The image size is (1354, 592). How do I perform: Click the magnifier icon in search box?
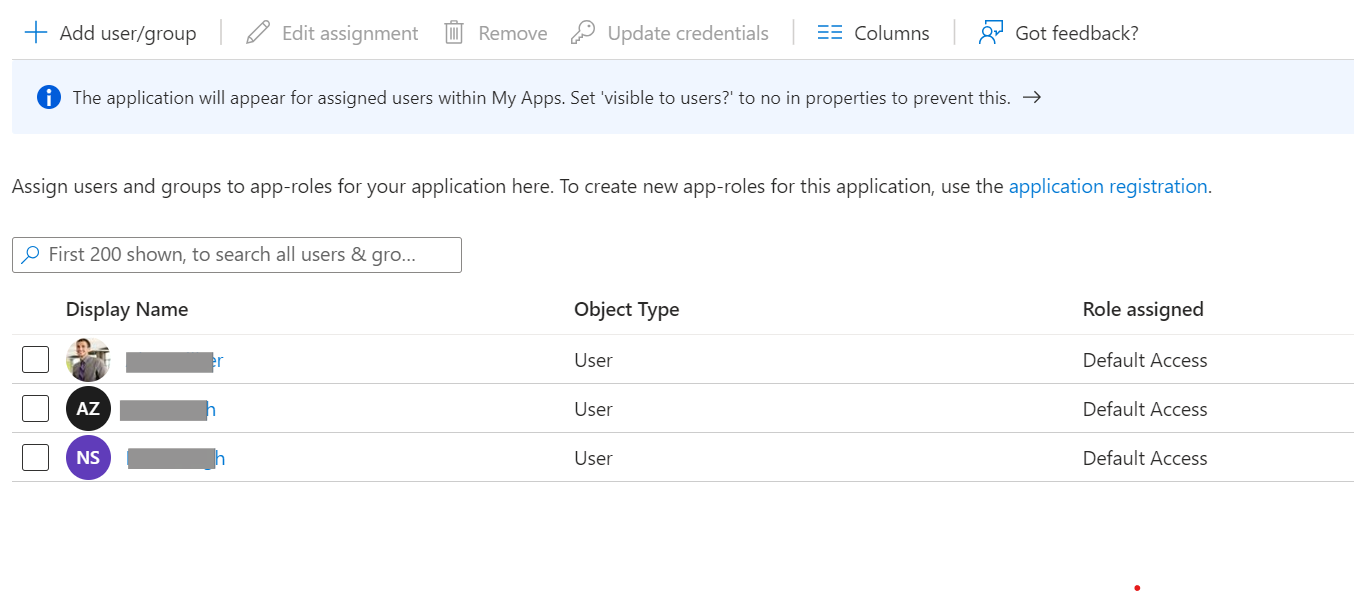tap(31, 255)
